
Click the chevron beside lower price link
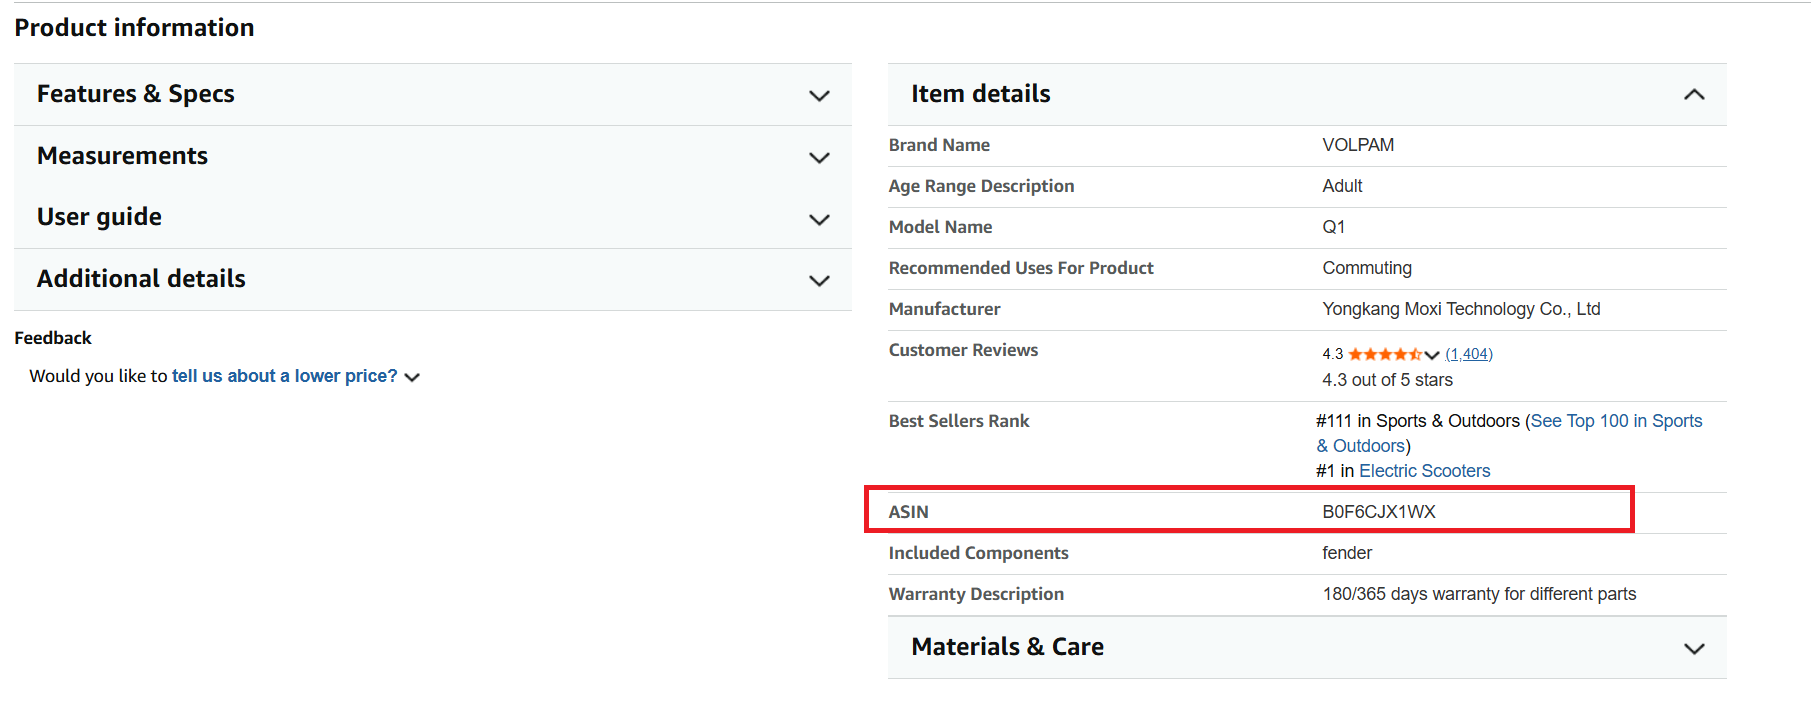pos(412,377)
